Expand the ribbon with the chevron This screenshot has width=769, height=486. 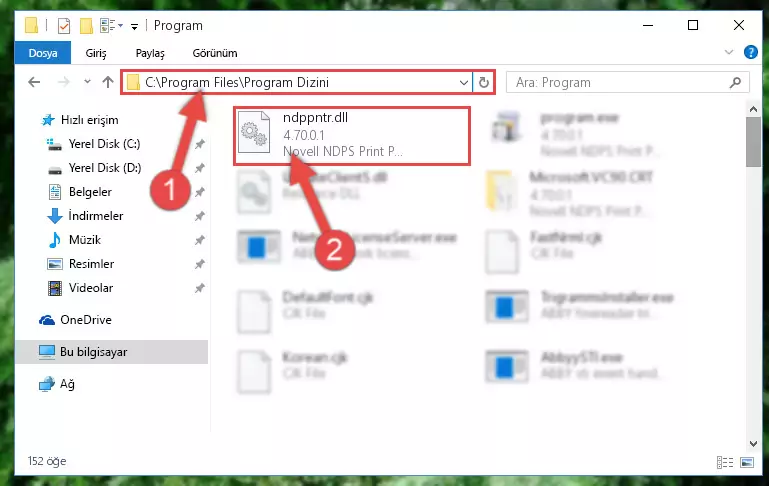point(729,52)
